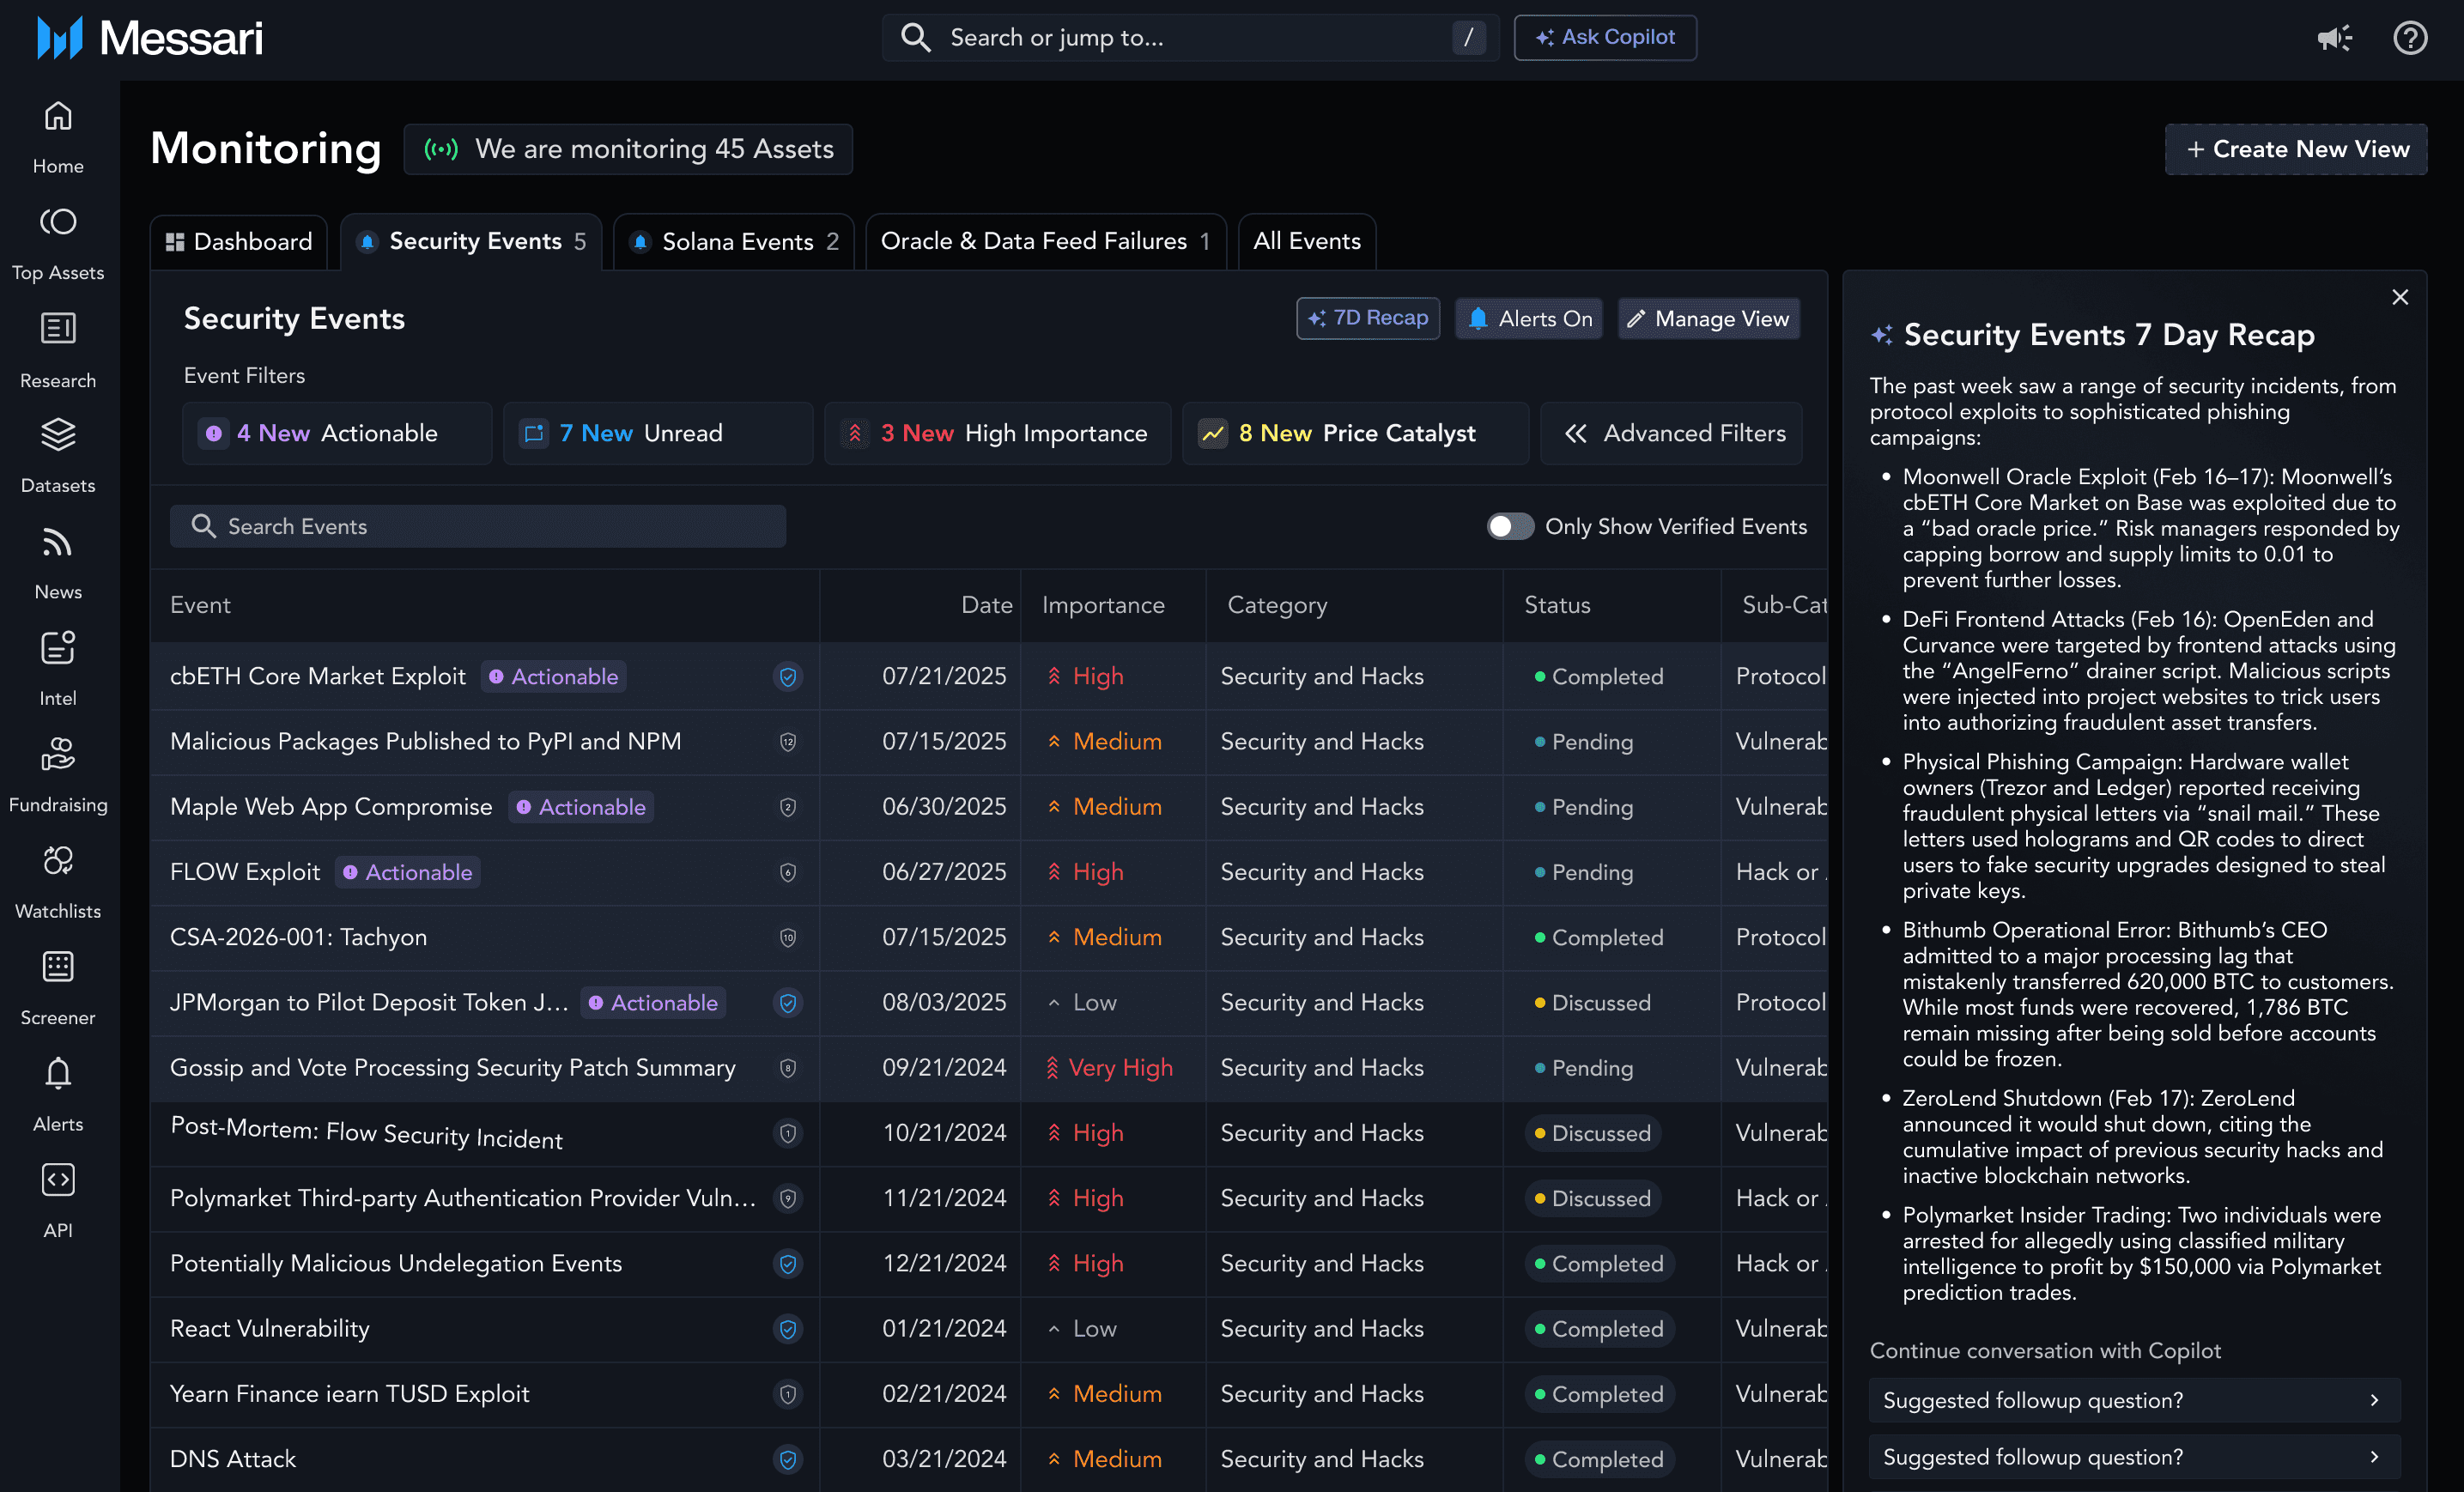This screenshot has width=2464, height=1492.
Task: Click verified shield on cbETH Core Market Exploit
Action: 788,677
